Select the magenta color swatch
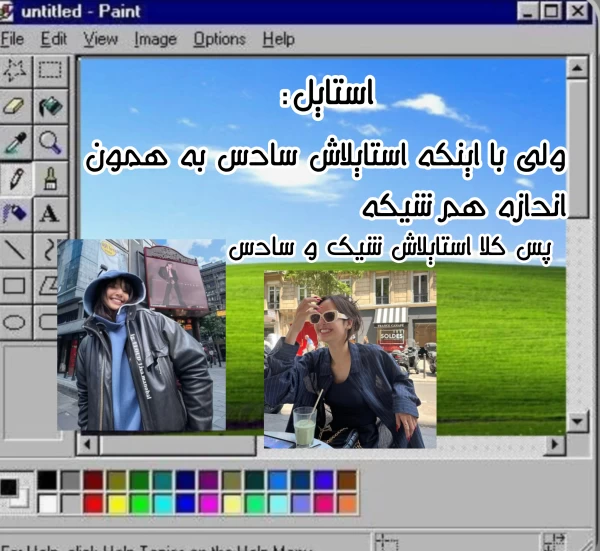The height and width of the screenshot is (551, 600). point(208,504)
